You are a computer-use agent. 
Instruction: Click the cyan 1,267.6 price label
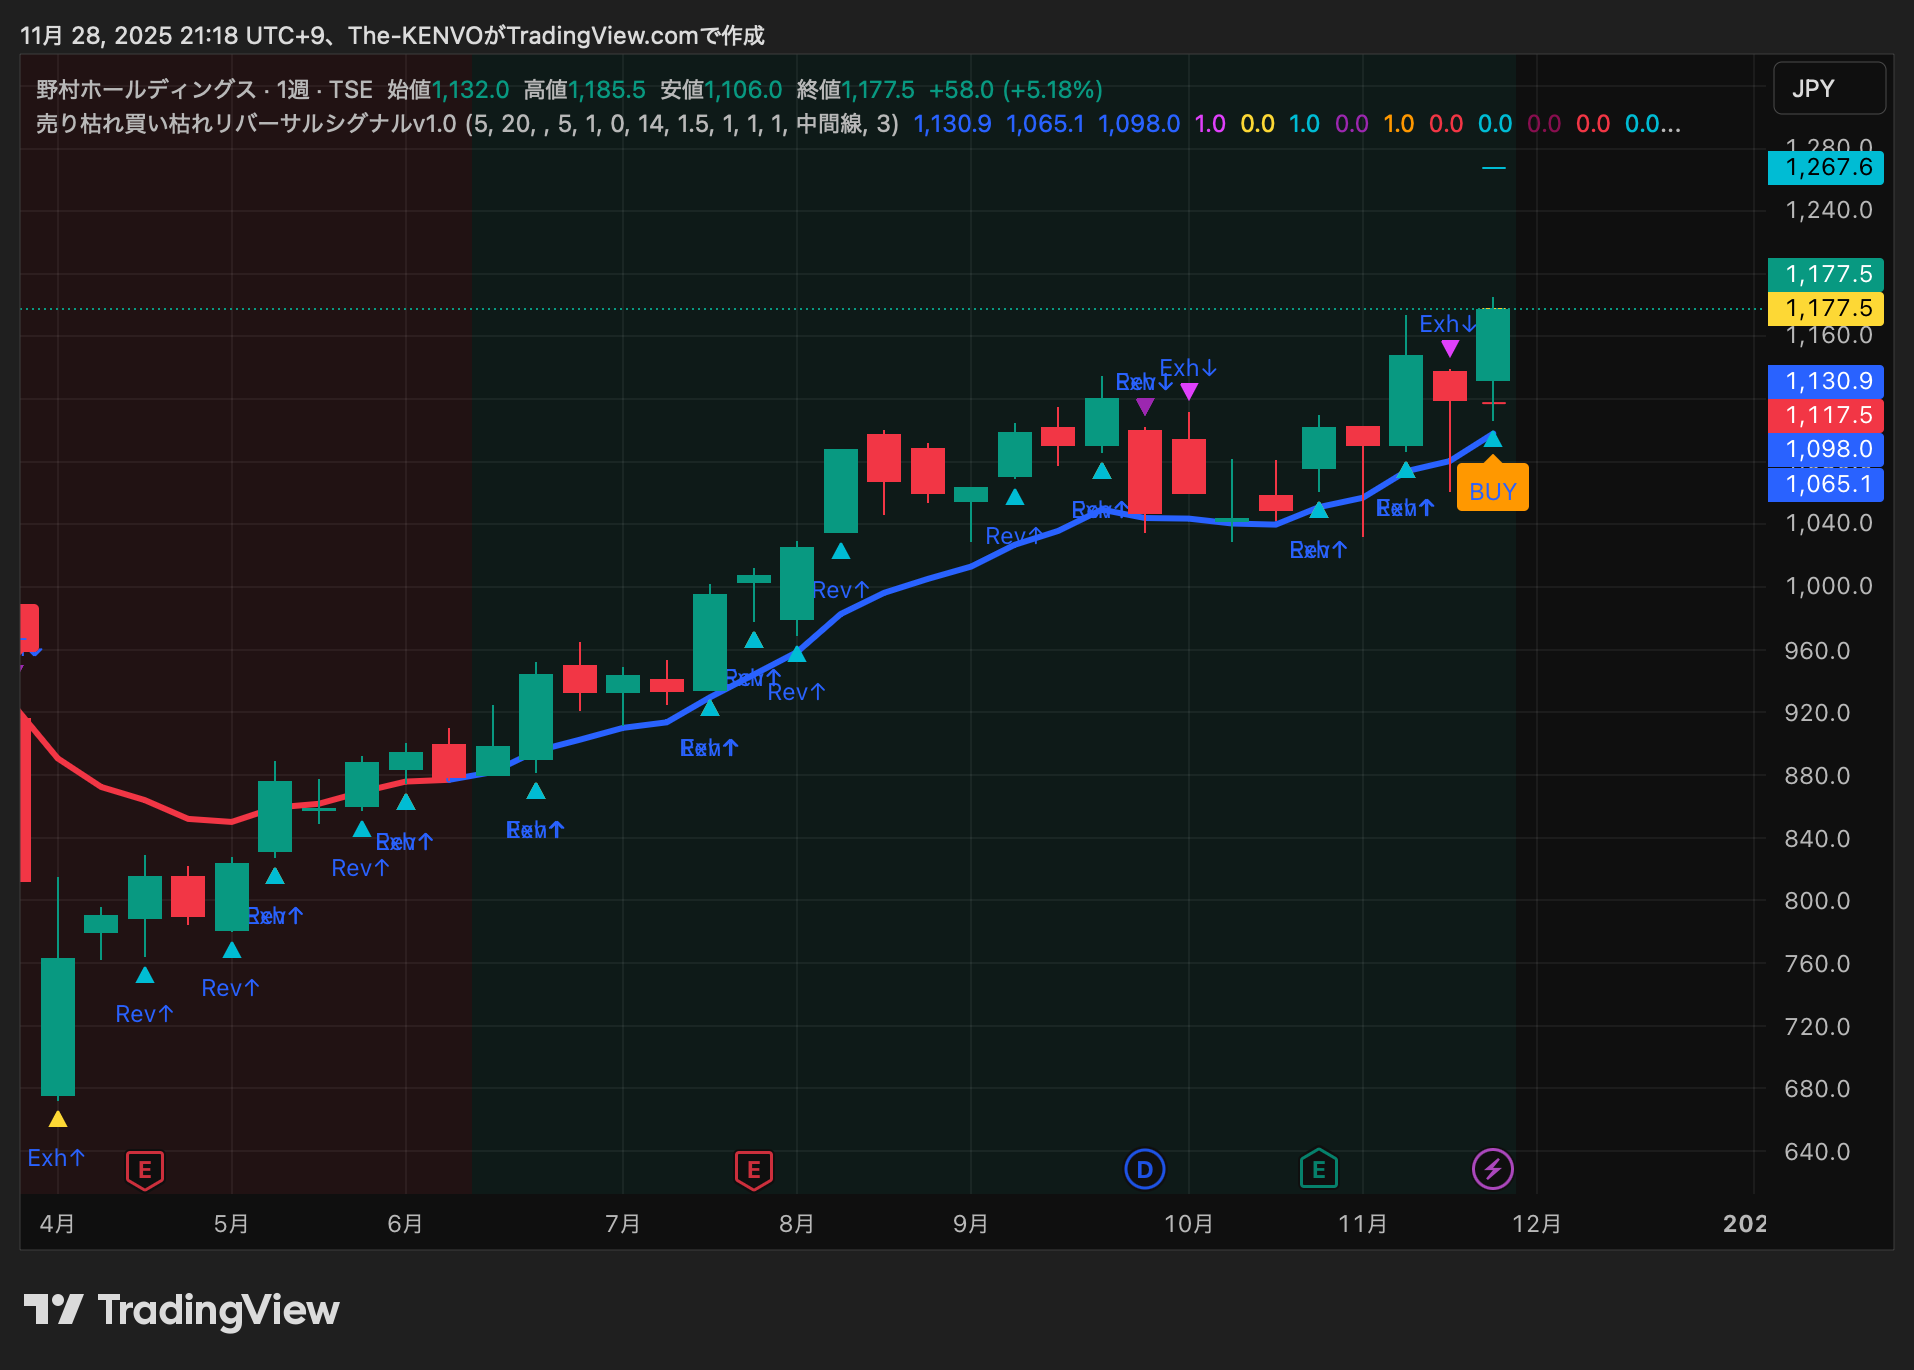(1826, 167)
